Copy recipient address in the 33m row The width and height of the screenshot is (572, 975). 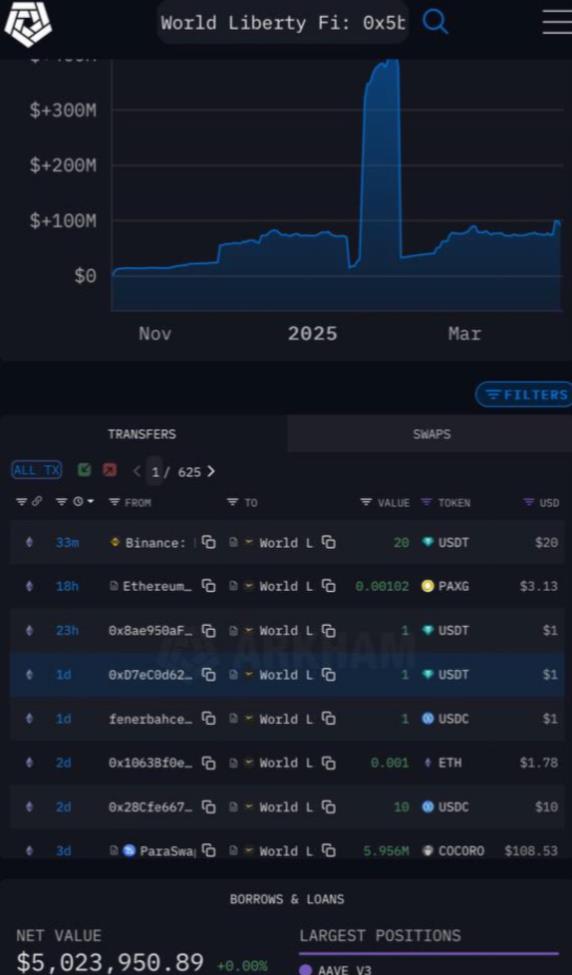pos(328,542)
